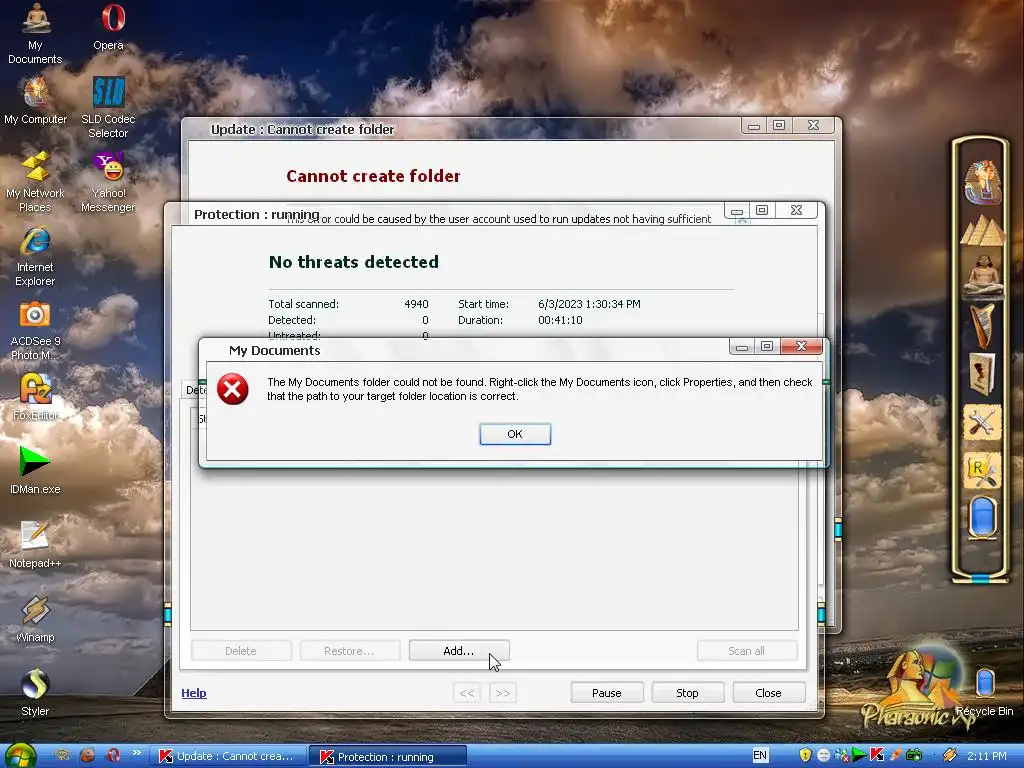Switch to Protection : running taskbar item
1024x768 pixels.
pyautogui.click(x=388, y=756)
